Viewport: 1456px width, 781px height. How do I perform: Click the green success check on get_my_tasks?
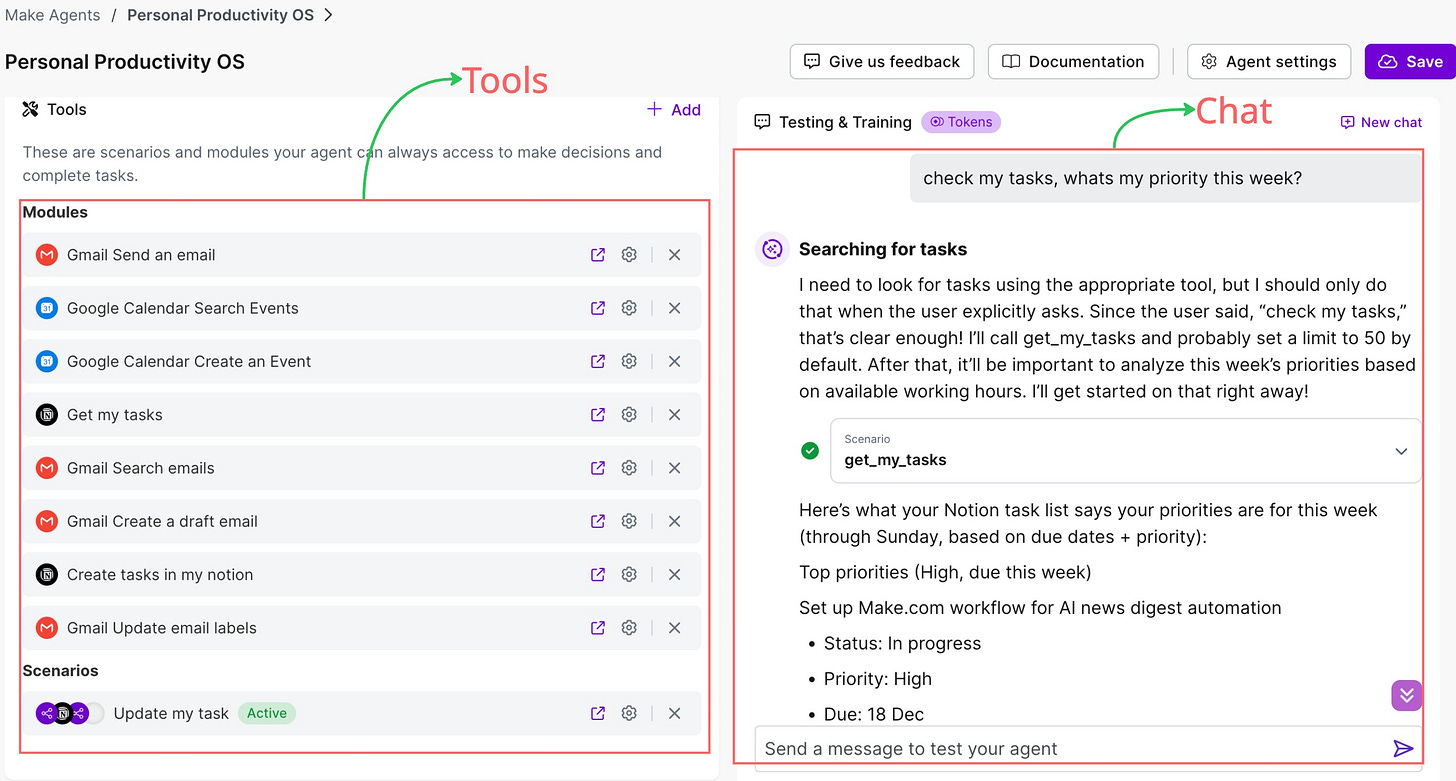pyautogui.click(x=809, y=451)
